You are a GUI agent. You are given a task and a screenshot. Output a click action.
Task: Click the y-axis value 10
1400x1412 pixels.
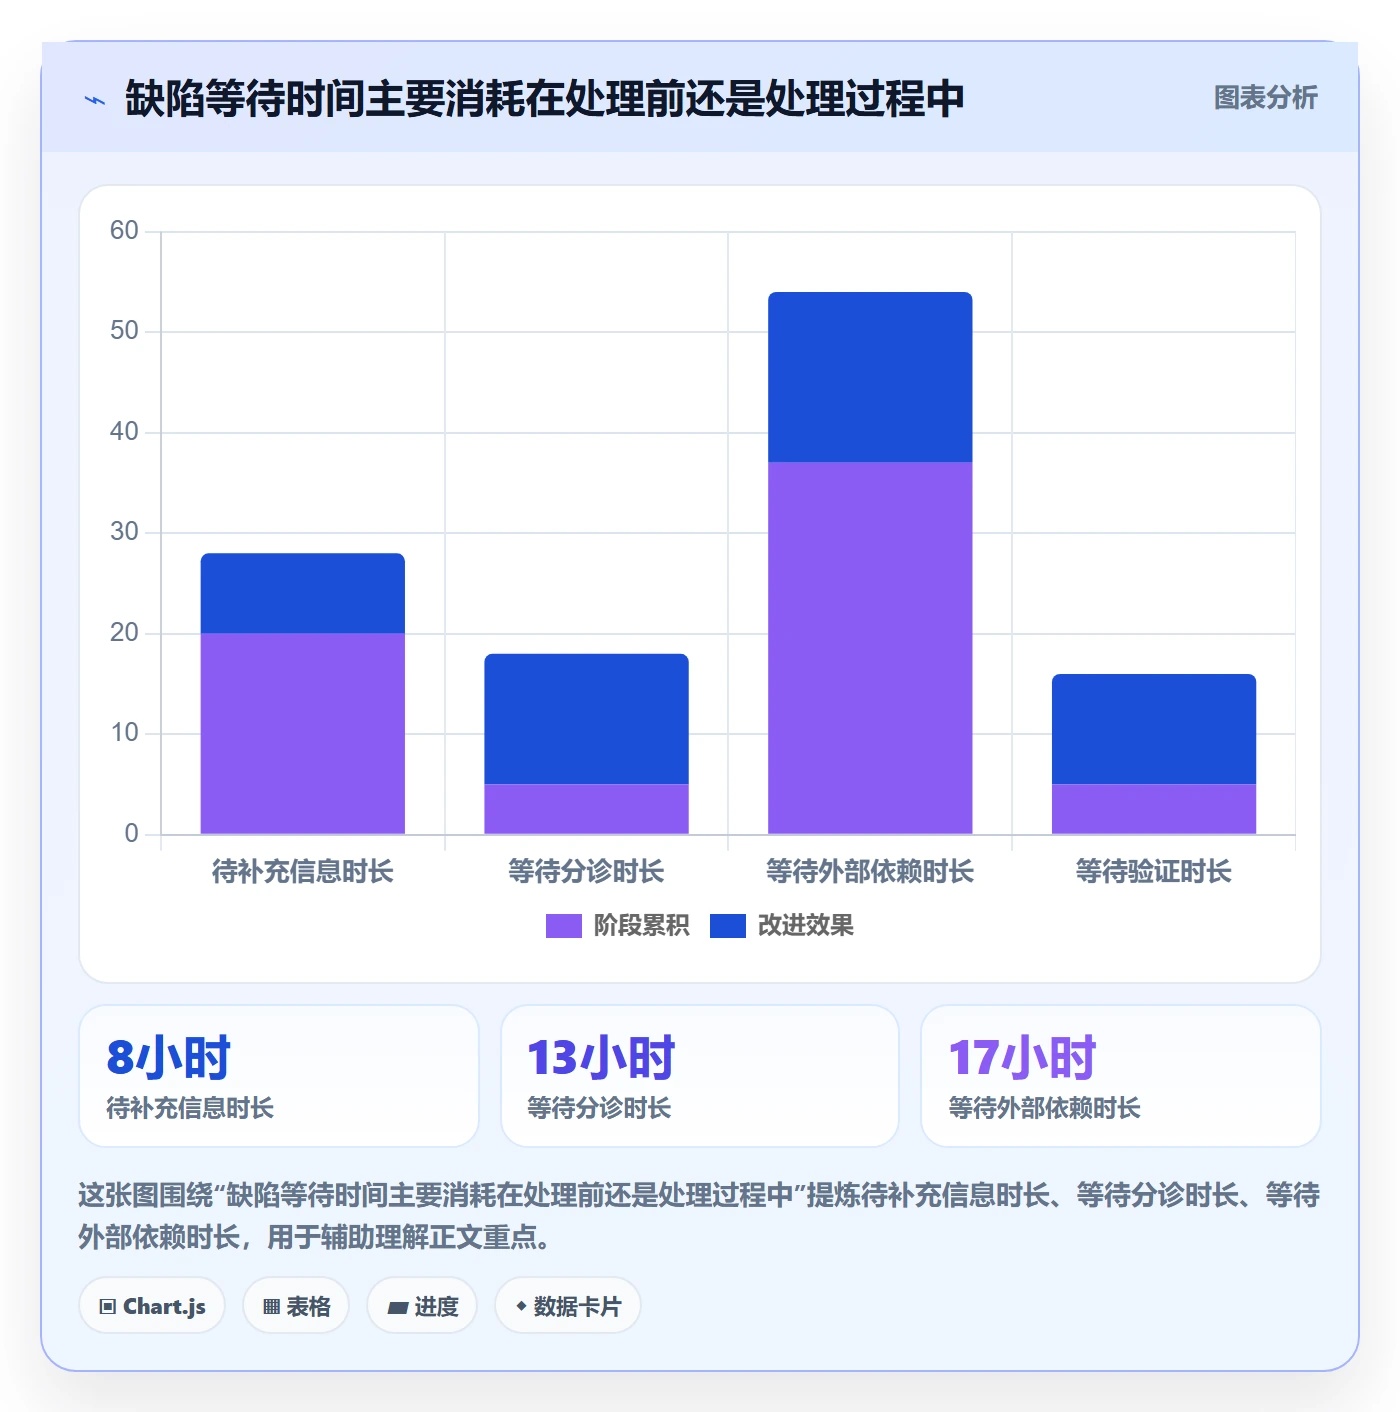tap(125, 733)
